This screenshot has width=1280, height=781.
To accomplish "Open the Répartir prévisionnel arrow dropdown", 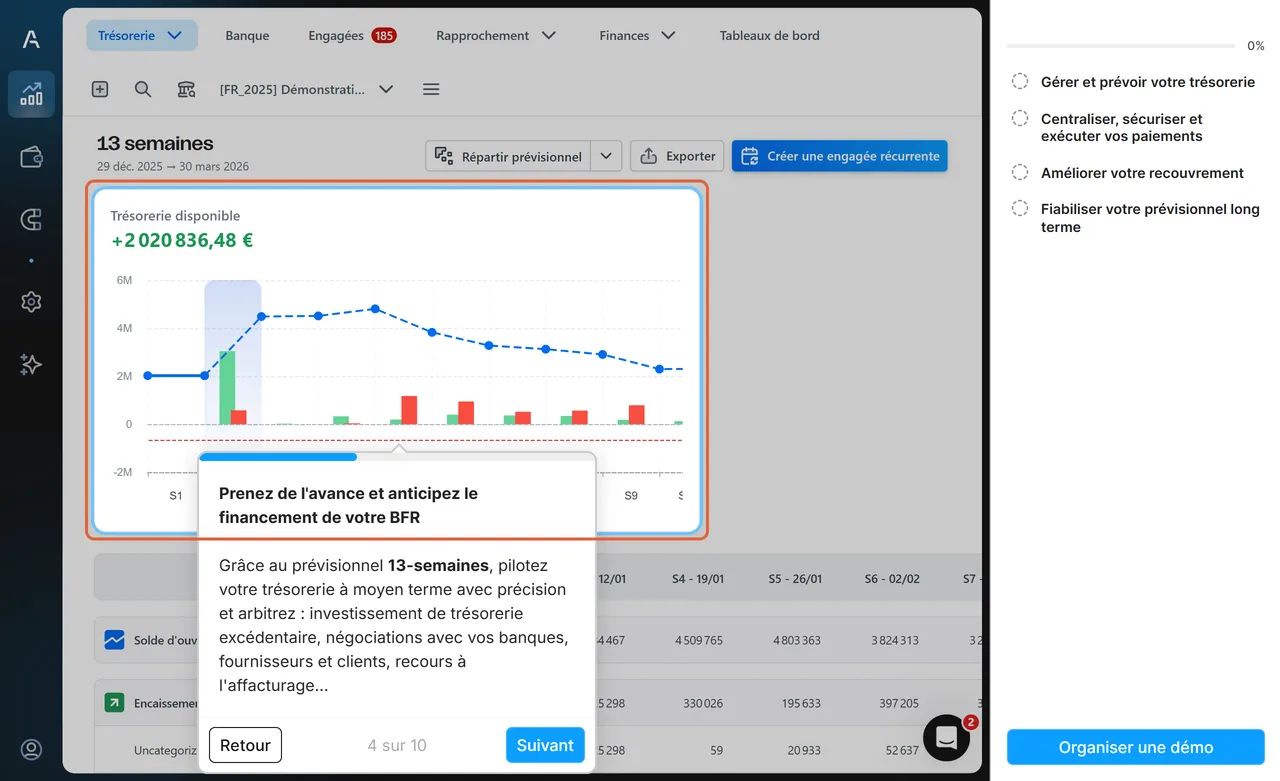I will click(606, 156).
